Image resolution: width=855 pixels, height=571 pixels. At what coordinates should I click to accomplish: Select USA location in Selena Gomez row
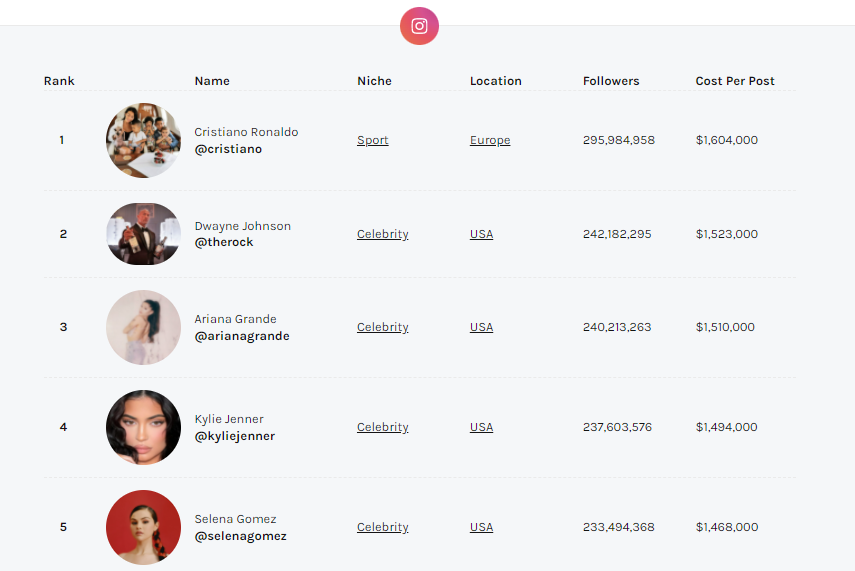point(481,527)
